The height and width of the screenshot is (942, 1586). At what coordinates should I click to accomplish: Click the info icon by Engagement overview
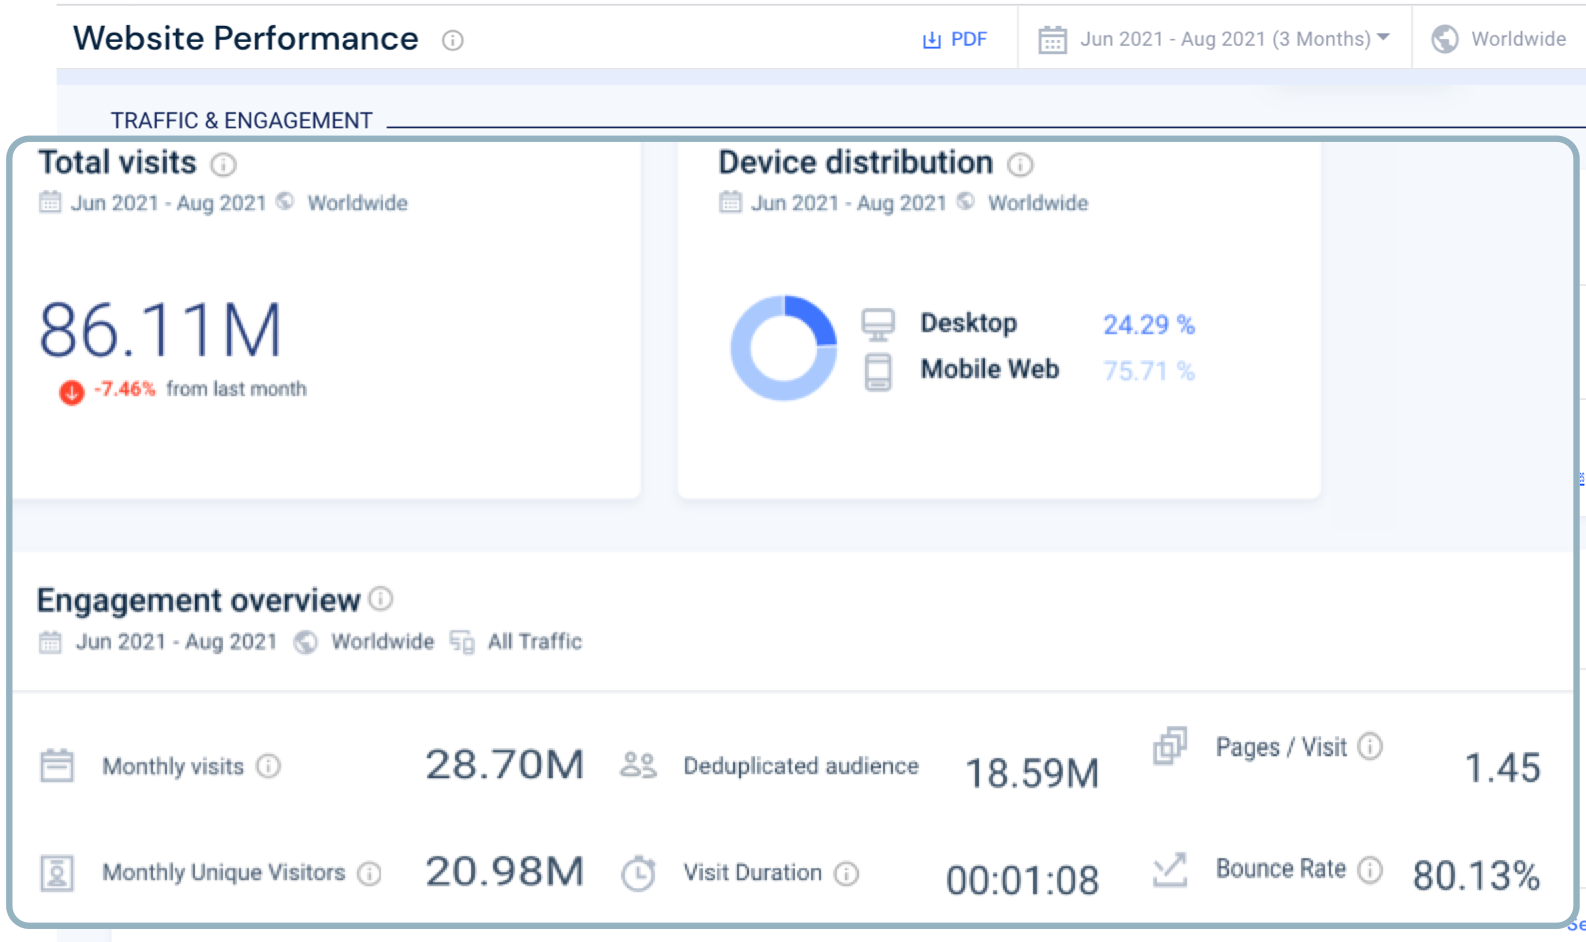click(381, 598)
